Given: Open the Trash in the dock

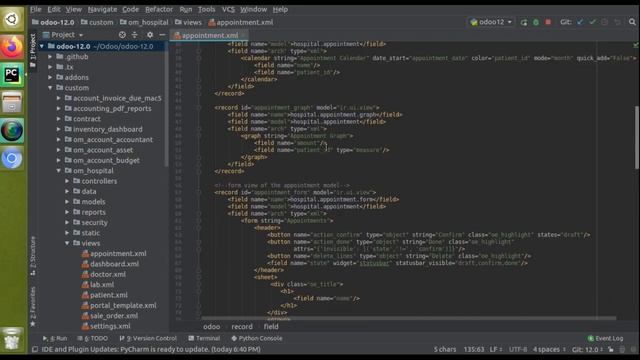Looking at the screenshot, I should (x=12, y=339).
